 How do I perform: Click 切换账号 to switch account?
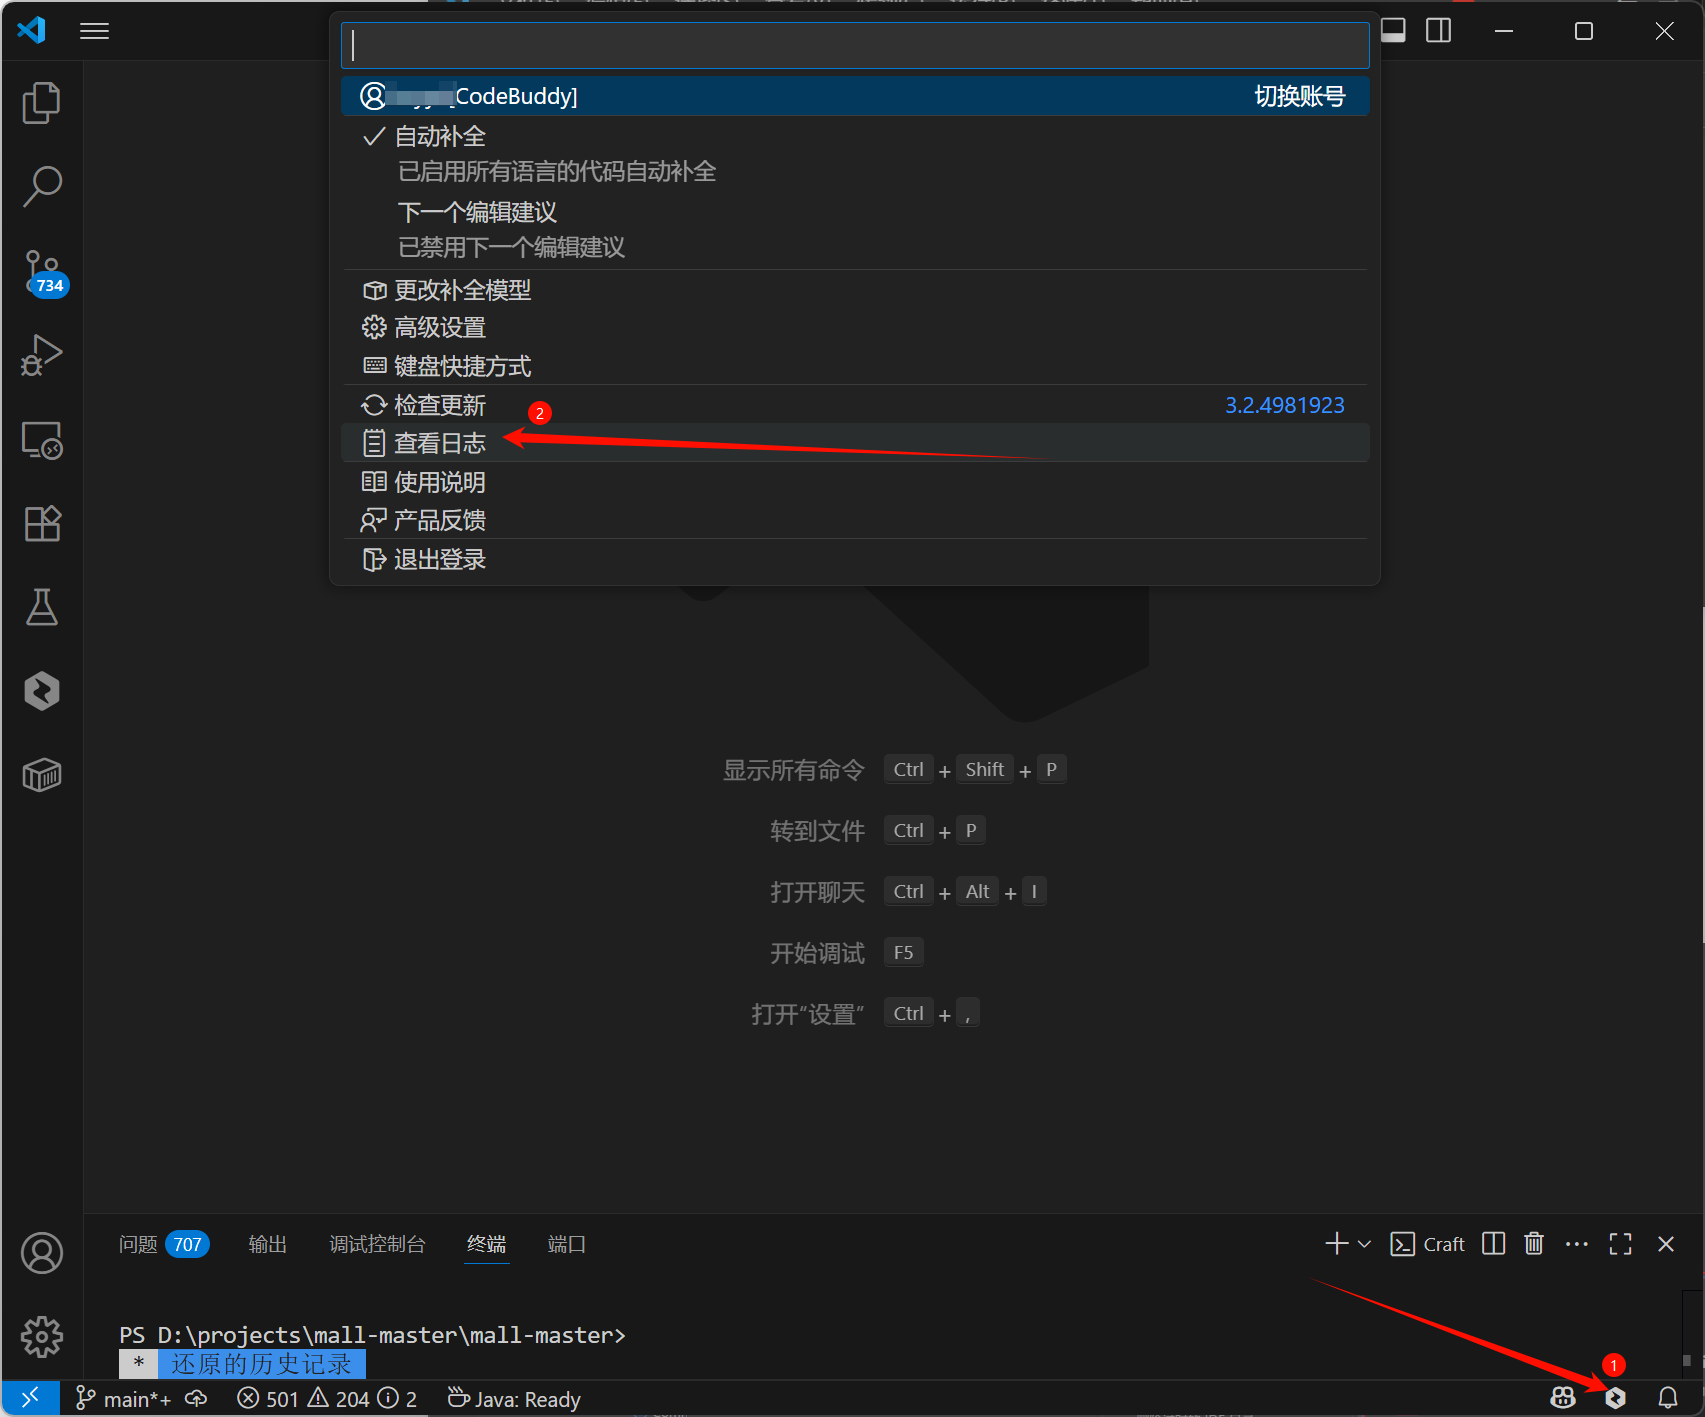[1299, 96]
